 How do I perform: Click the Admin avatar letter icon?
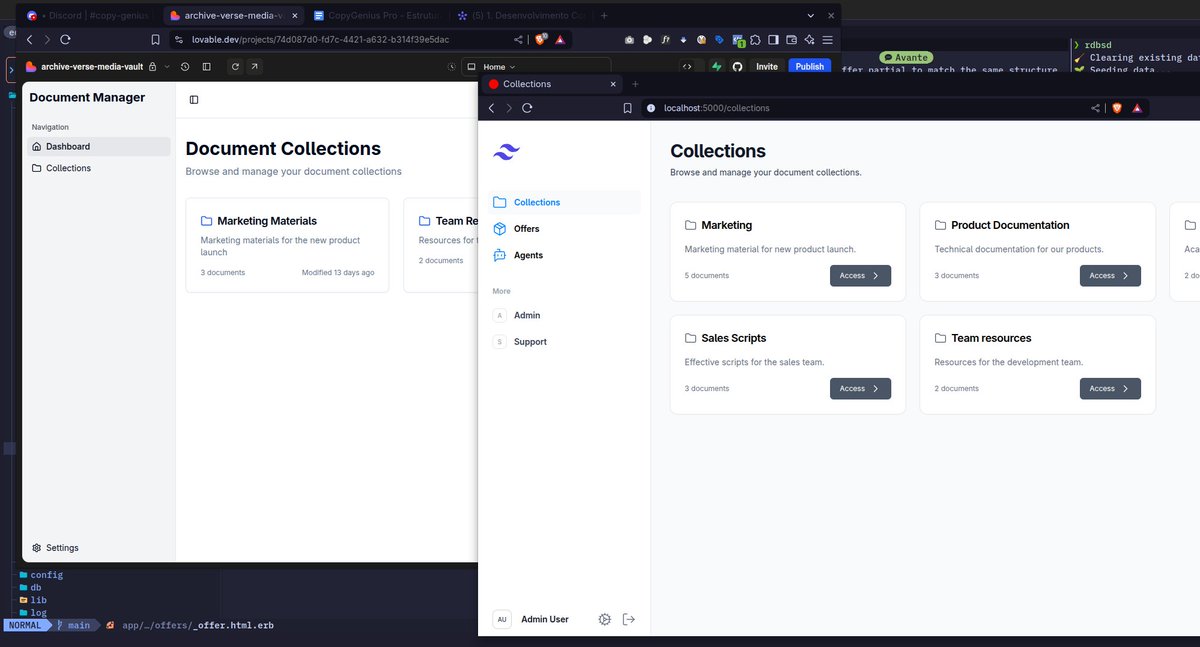click(500, 315)
